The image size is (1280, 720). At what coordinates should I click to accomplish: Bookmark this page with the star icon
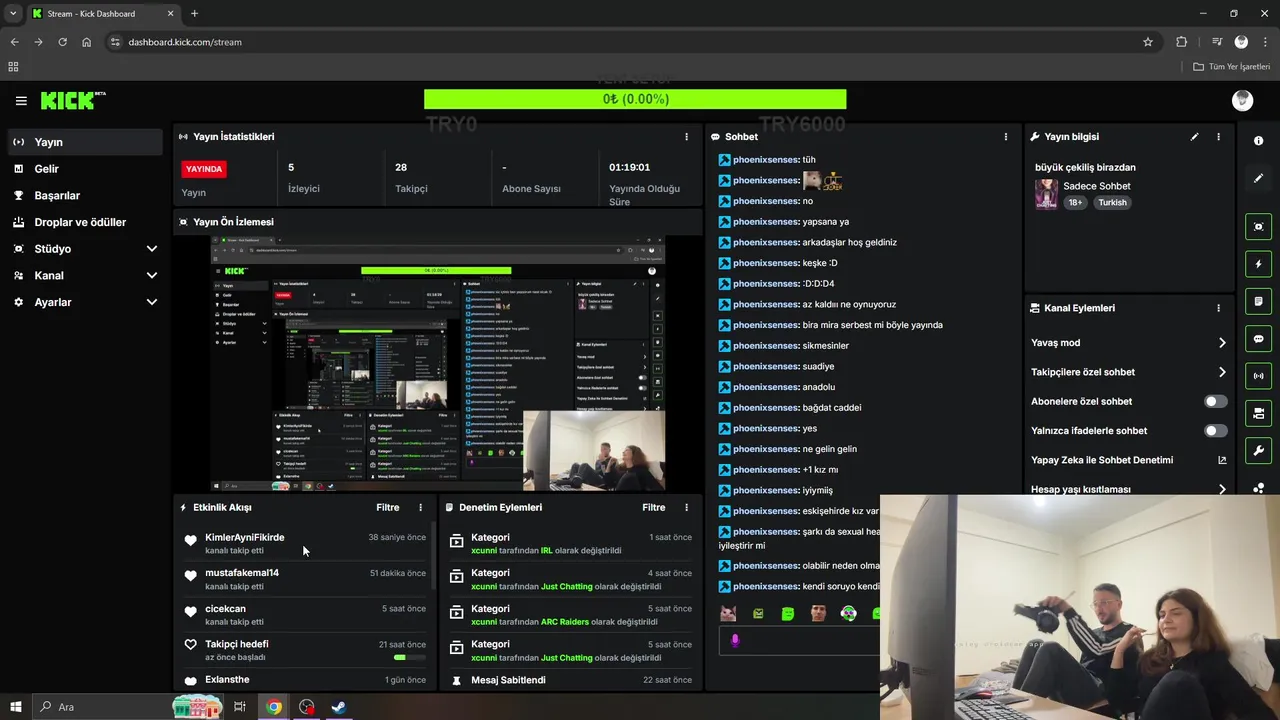[x=1148, y=42]
